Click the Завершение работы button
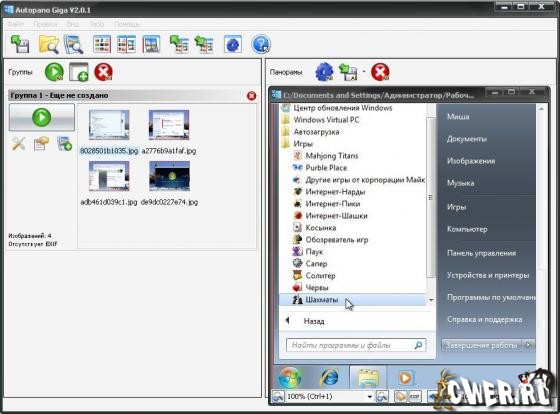This screenshot has height=414, width=560. [481, 345]
